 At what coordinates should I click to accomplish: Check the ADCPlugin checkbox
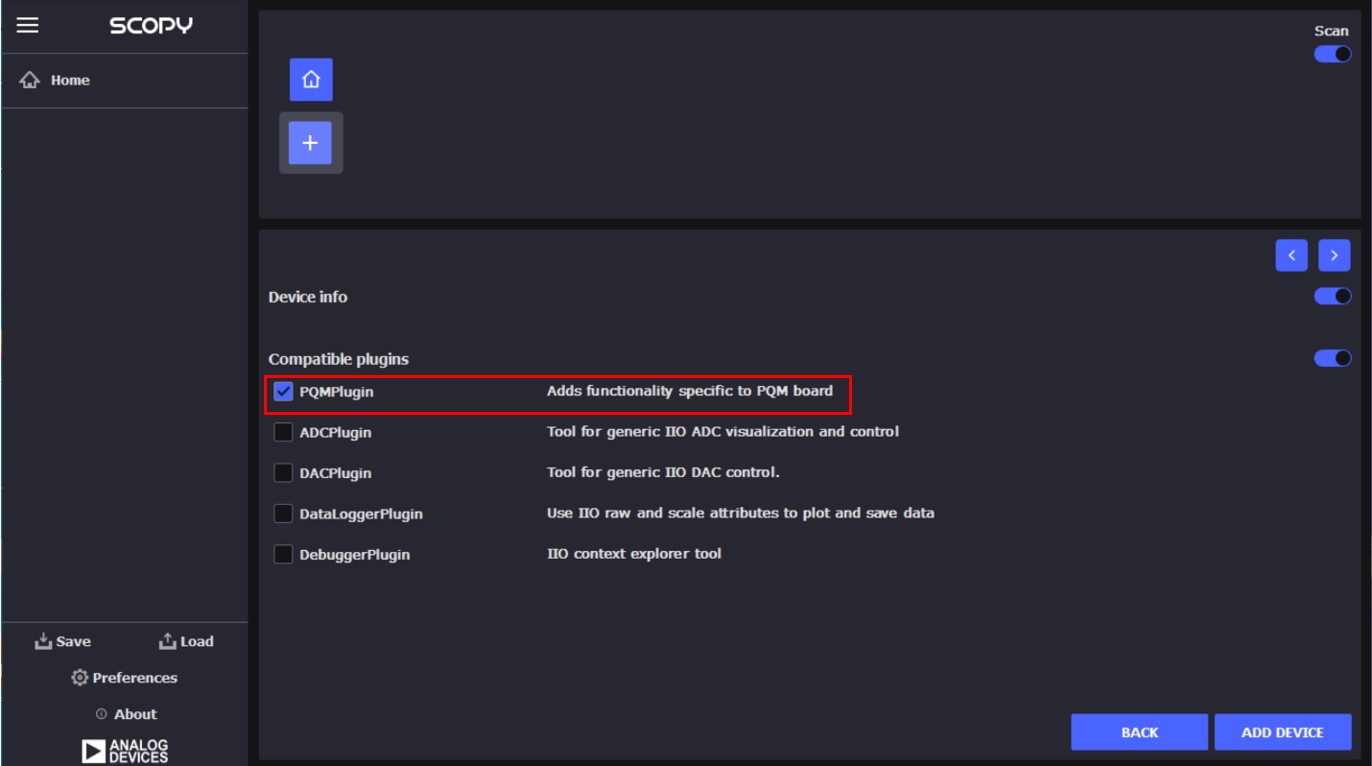[283, 432]
